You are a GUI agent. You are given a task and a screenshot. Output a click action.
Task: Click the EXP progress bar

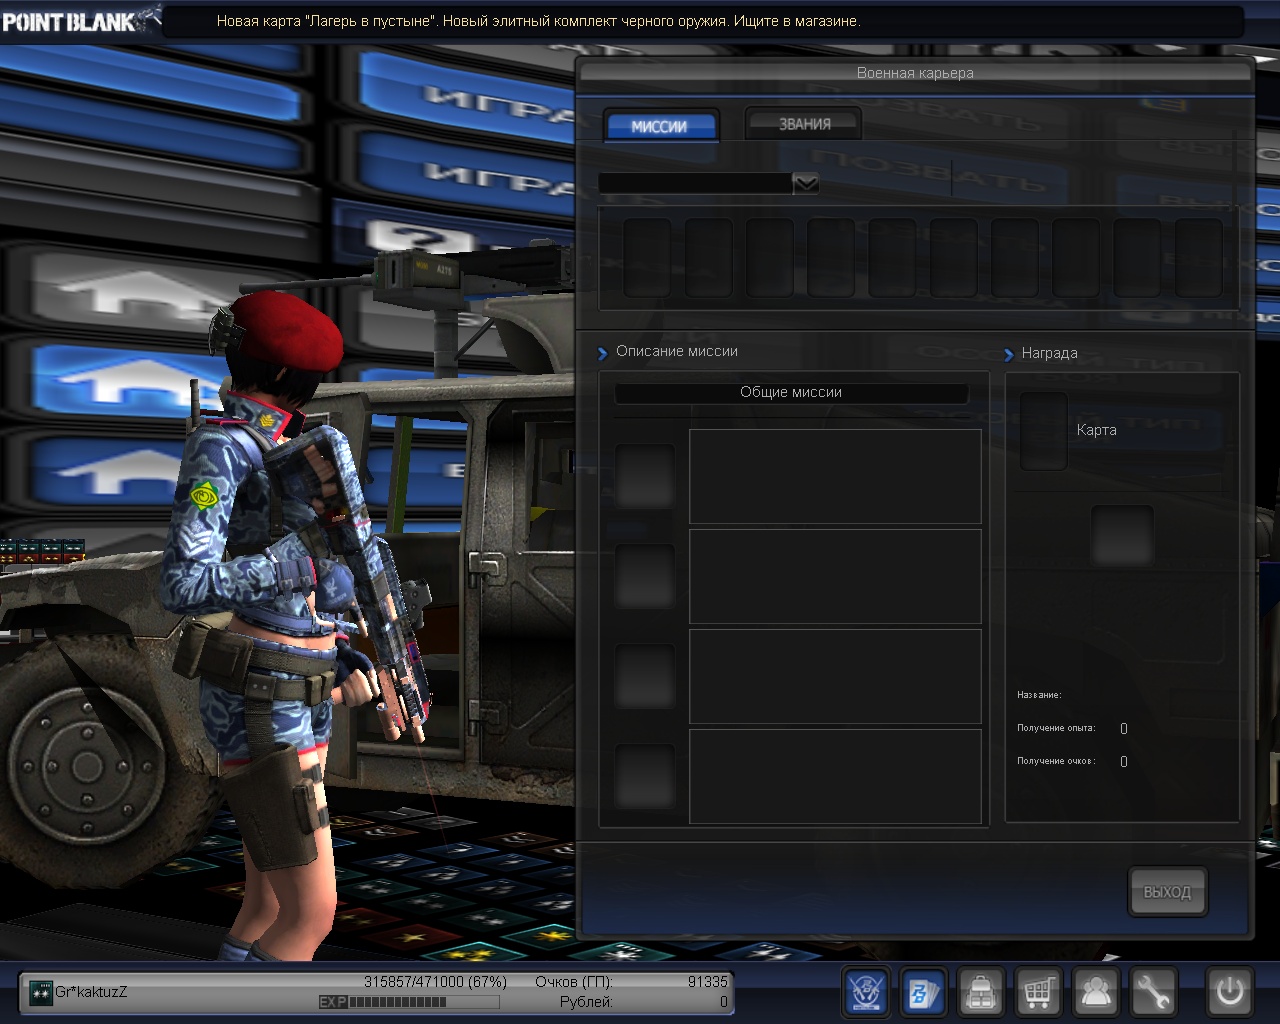[x=409, y=1002]
